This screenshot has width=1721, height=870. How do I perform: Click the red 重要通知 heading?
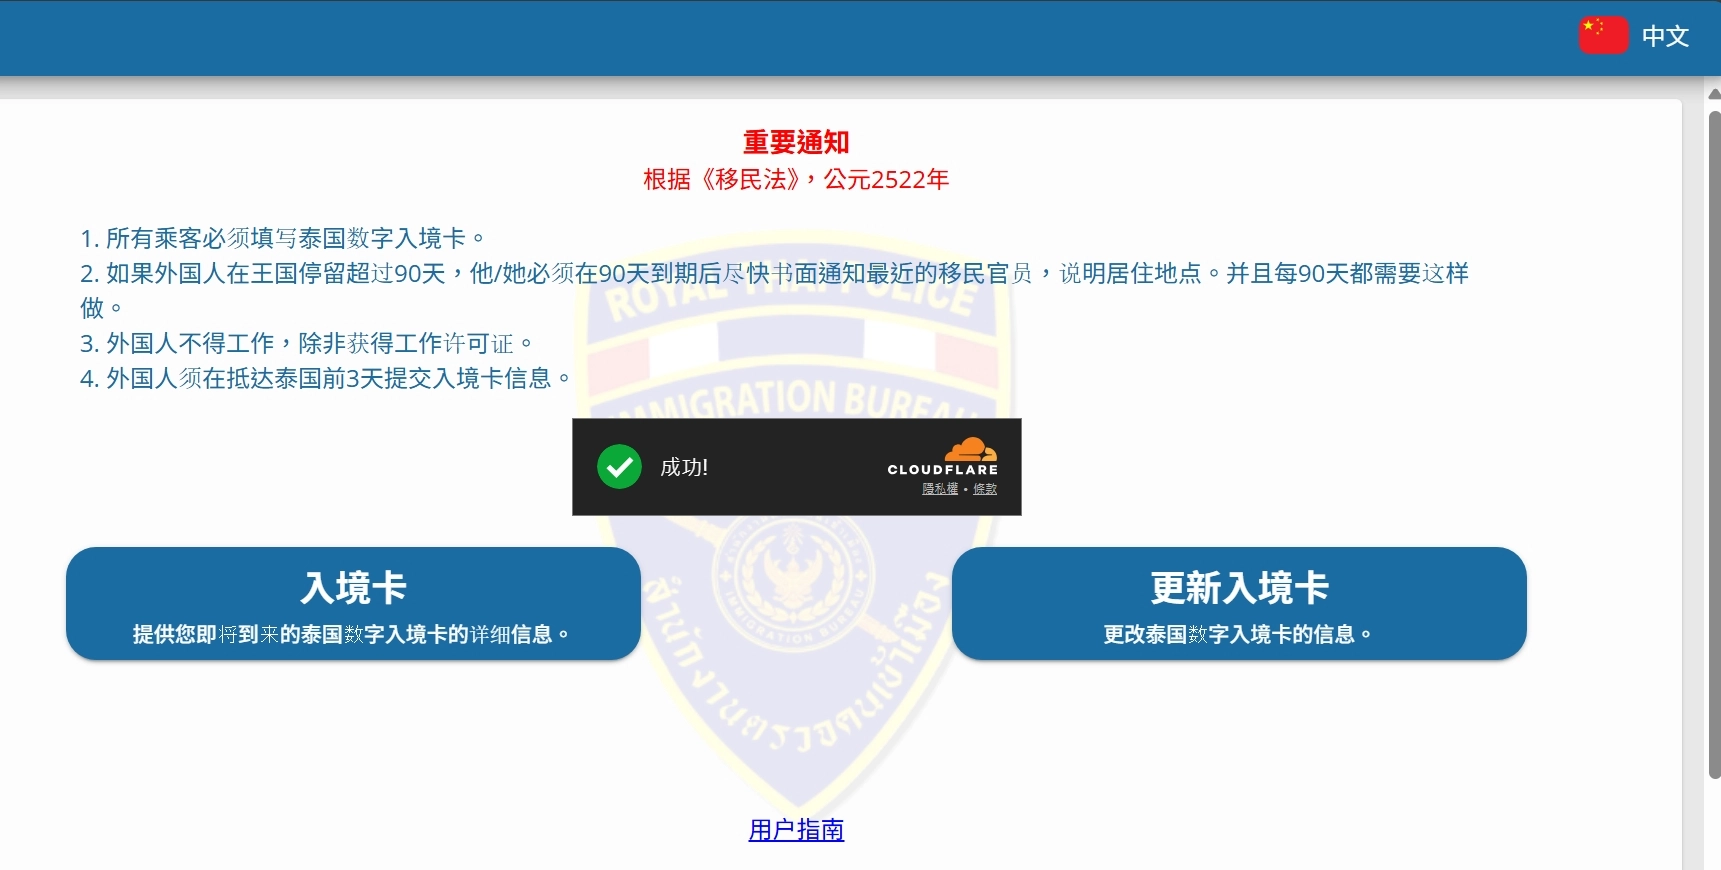(x=796, y=143)
